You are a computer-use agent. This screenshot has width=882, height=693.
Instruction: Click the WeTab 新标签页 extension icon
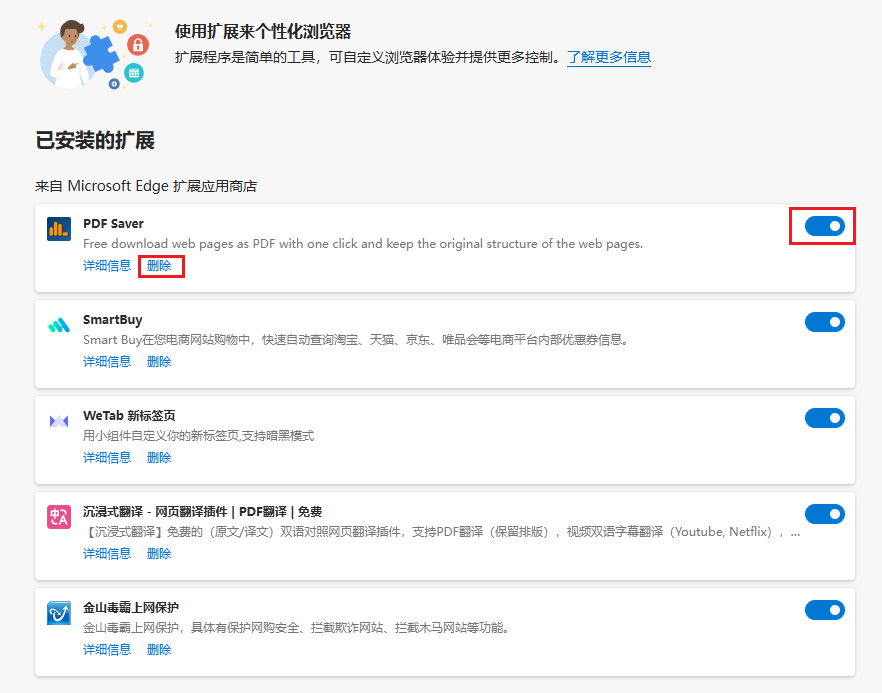[x=58, y=419]
